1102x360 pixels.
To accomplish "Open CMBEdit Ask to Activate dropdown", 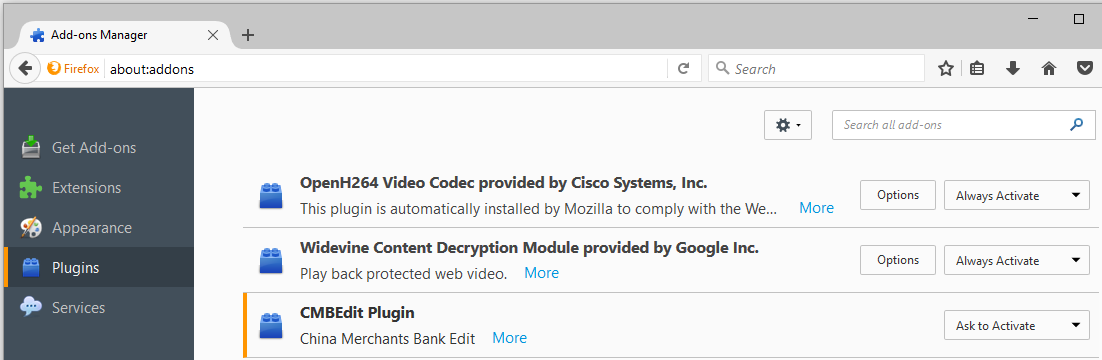I will [1016, 326].
